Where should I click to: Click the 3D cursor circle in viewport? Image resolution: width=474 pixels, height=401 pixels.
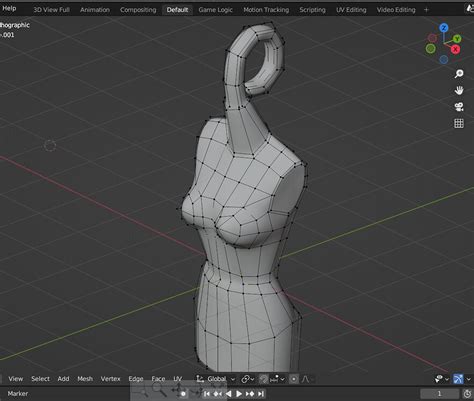click(x=50, y=146)
